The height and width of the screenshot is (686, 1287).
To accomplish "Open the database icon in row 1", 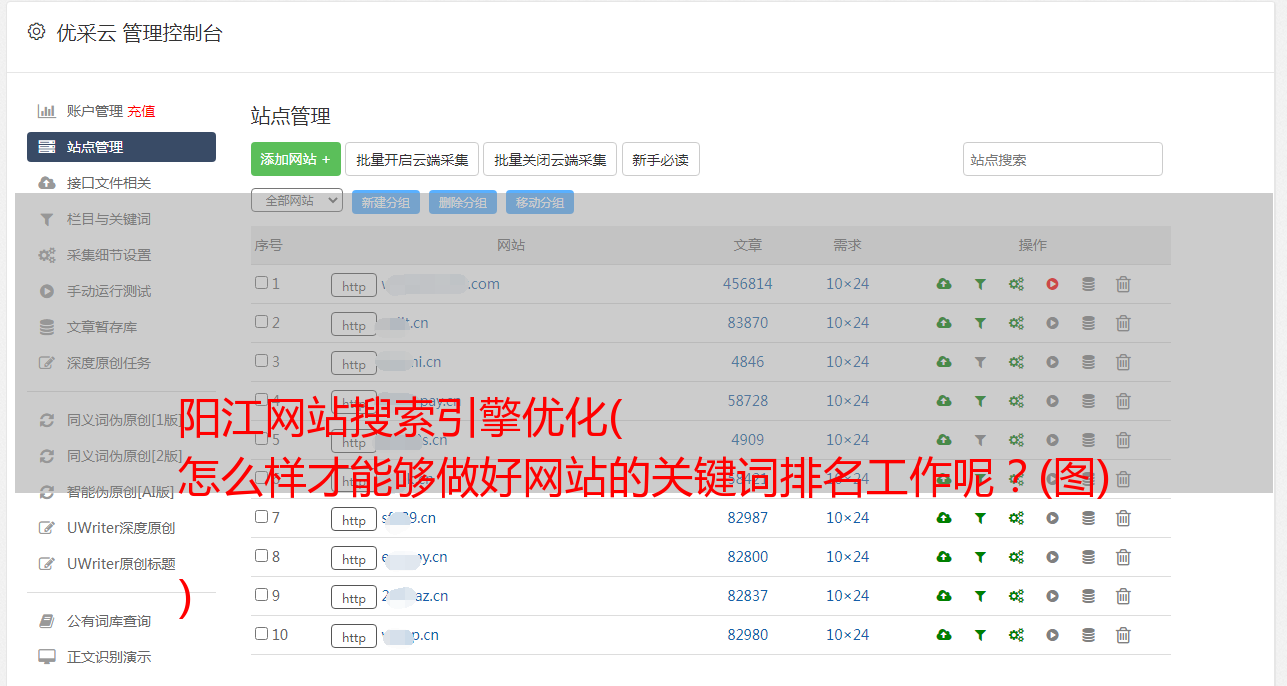I will tap(1088, 284).
